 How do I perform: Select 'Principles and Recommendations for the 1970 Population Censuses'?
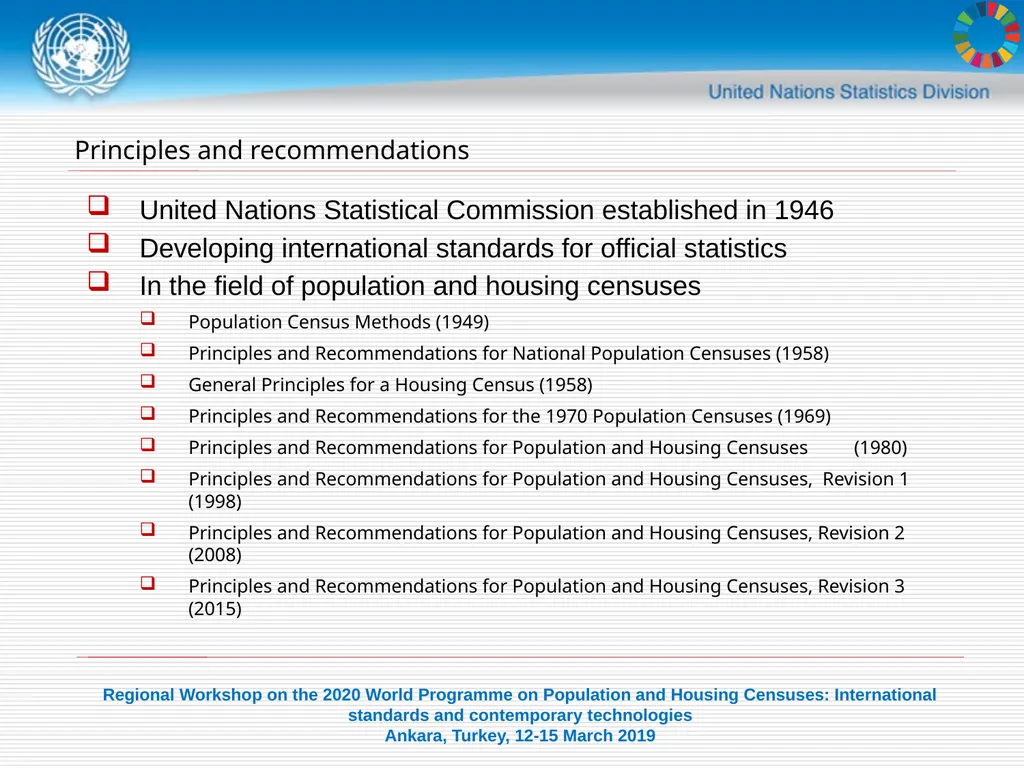pos(481,416)
